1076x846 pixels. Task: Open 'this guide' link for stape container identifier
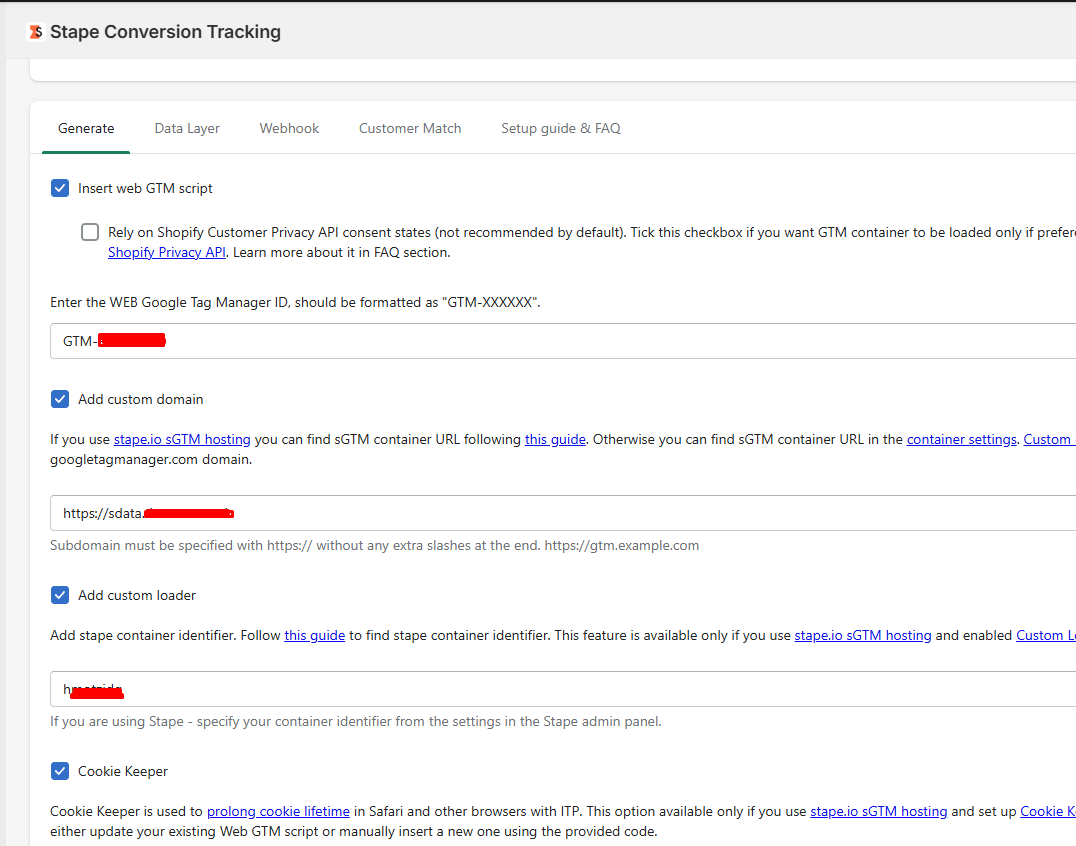click(x=314, y=635)
